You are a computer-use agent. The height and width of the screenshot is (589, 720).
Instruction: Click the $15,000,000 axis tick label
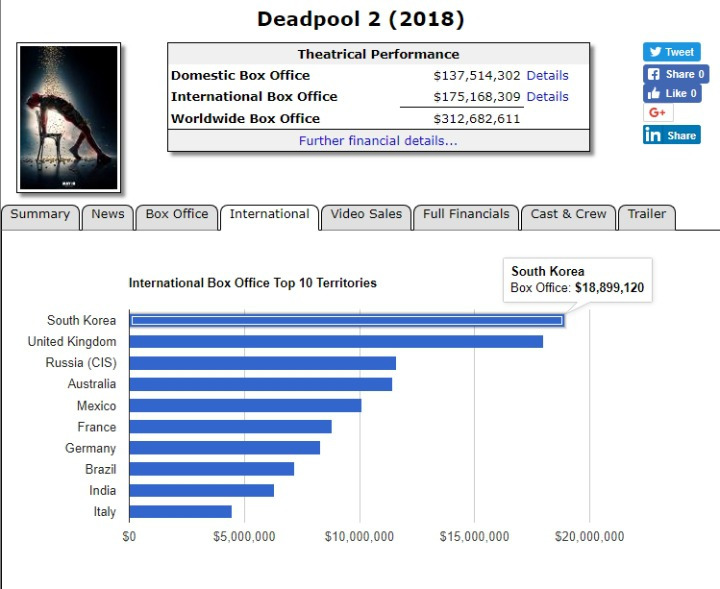coord(474,536)
